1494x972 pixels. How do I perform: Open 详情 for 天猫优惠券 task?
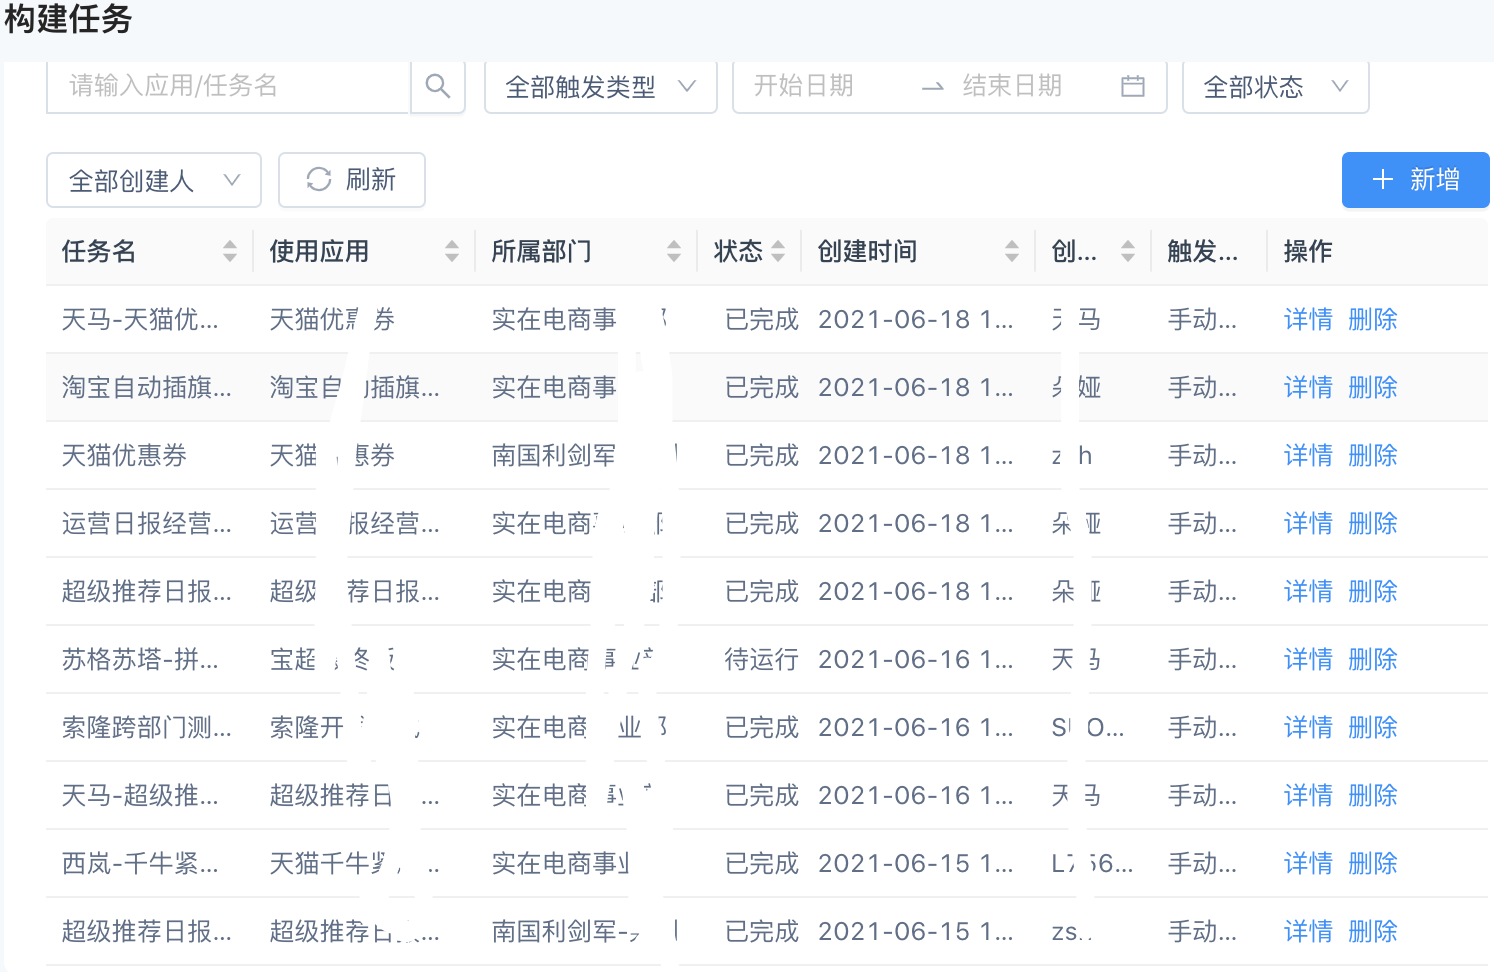click(1308, 456)
